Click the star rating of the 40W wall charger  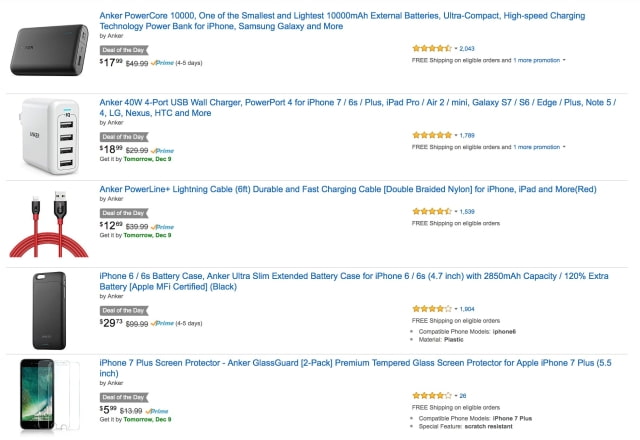pos(431,134)
